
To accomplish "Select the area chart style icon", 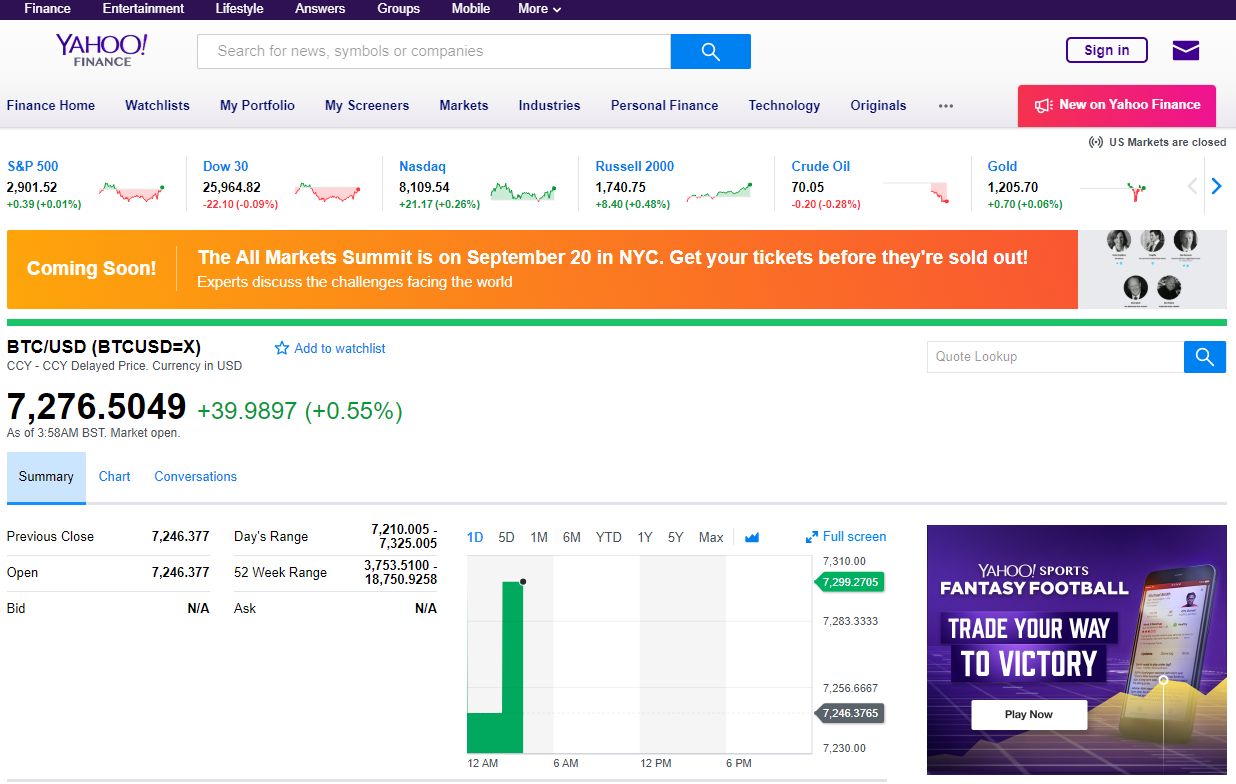I will click(752, 537).
